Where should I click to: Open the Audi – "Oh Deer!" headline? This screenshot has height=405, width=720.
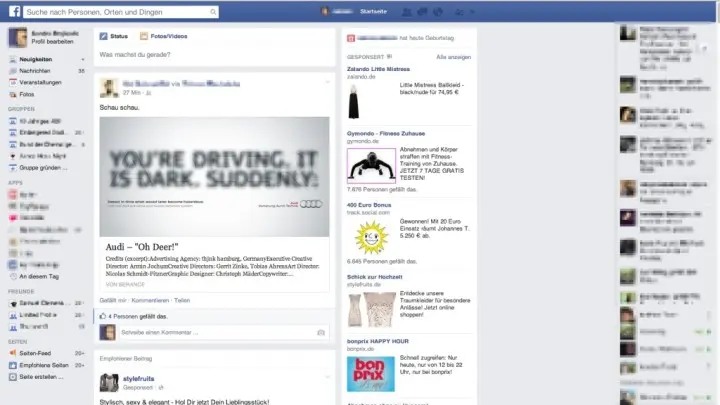pos(142,247)
